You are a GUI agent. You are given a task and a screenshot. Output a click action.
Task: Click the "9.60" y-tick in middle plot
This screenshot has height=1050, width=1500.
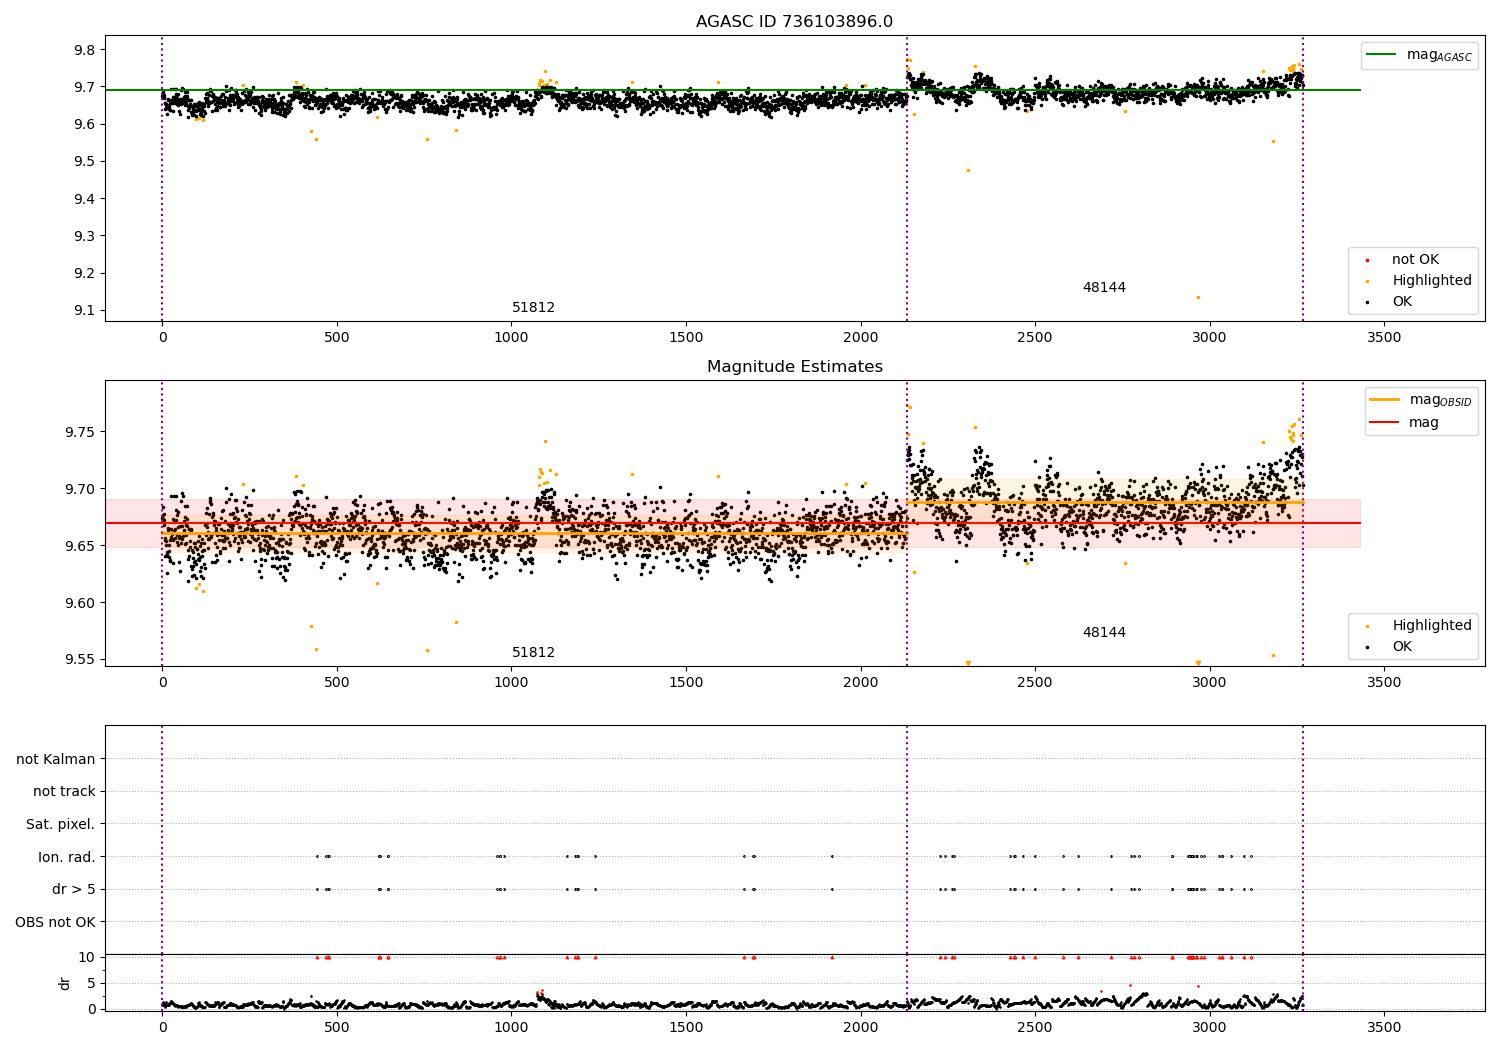point(80,603)
